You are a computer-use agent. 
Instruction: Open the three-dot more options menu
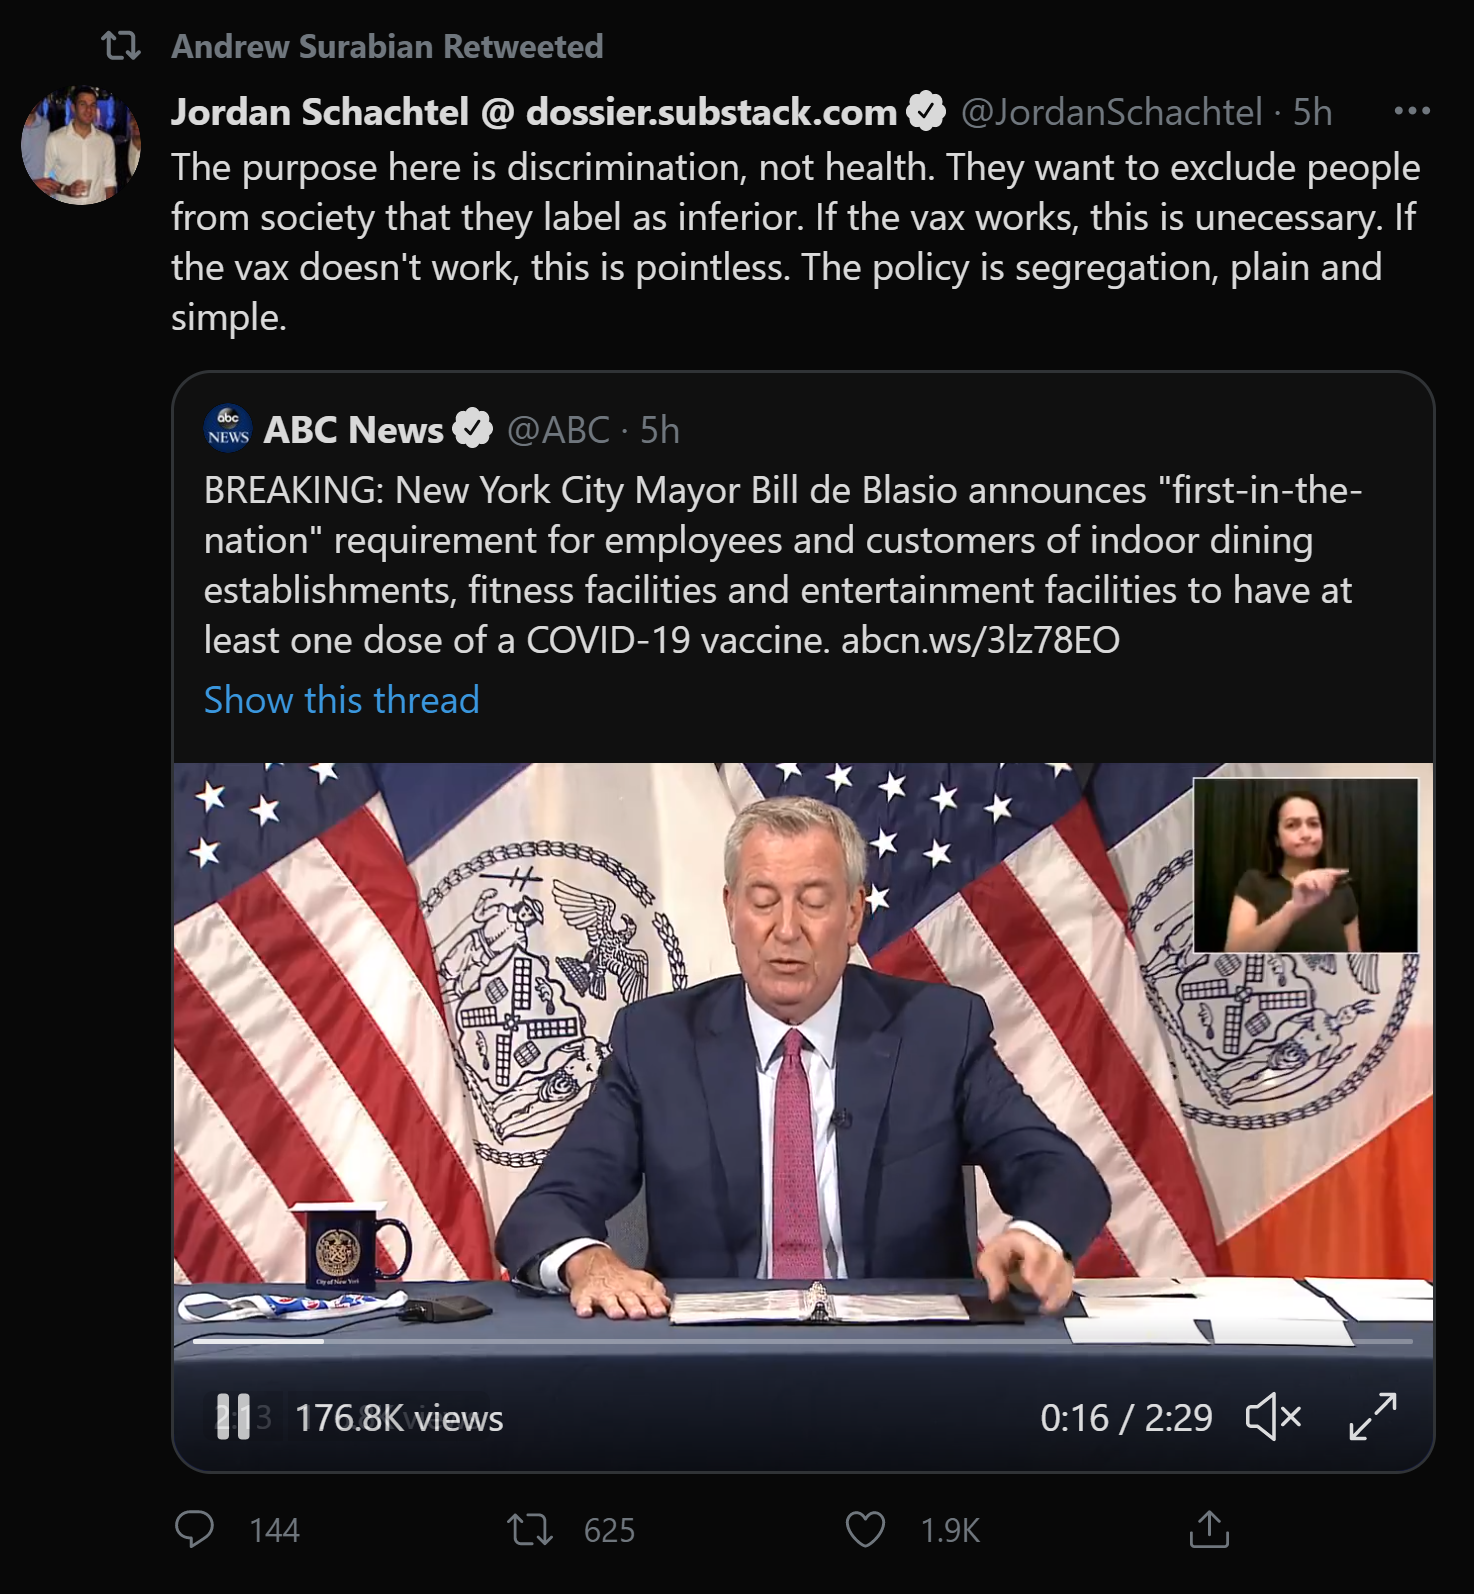click(x=1411, y=111)
